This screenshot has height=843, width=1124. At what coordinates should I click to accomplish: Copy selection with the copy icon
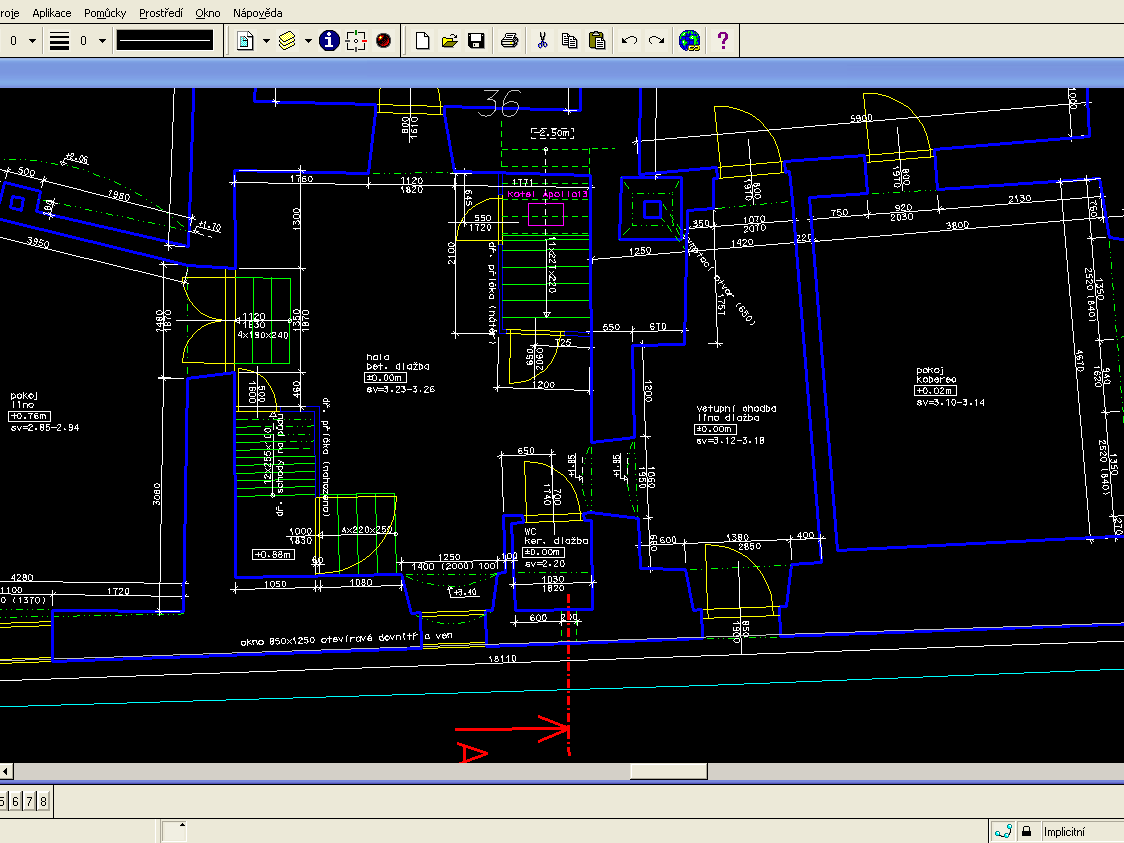(570, 41)
